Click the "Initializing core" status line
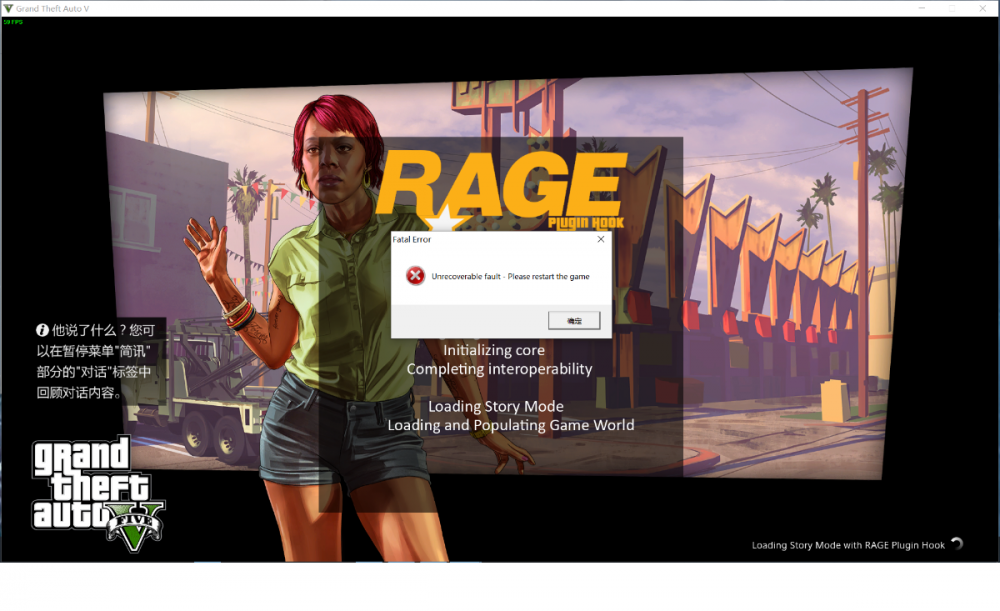 point(494,350)
